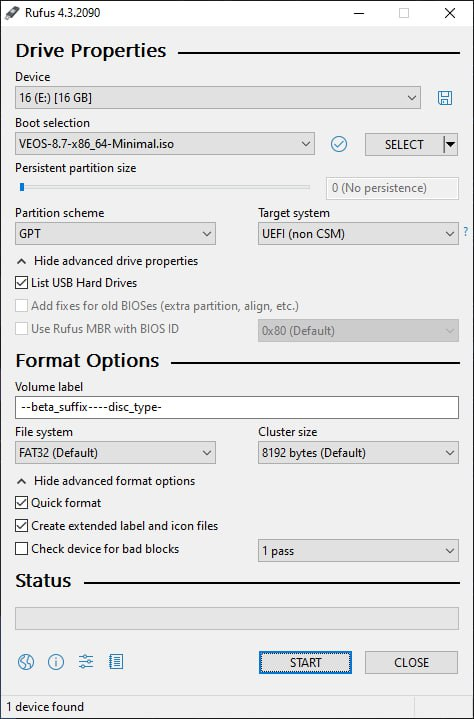Open the Device 16 (E:) dropdown
This screenshot has height=719, width=474.
pos(218,98)
